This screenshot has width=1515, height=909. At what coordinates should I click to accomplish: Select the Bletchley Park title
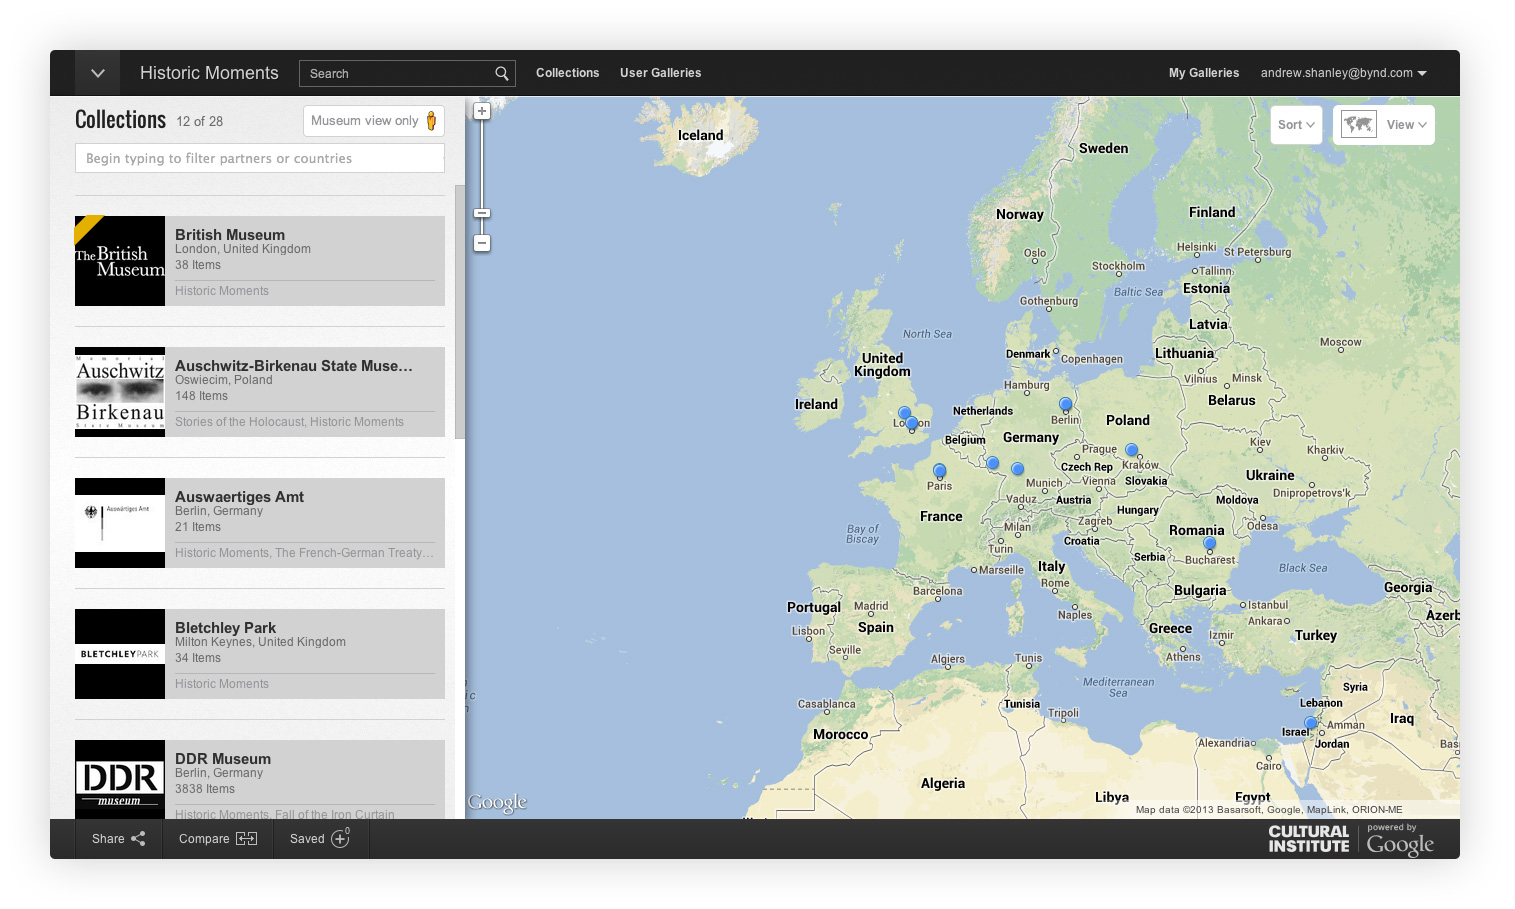click(x=225, y=628)
